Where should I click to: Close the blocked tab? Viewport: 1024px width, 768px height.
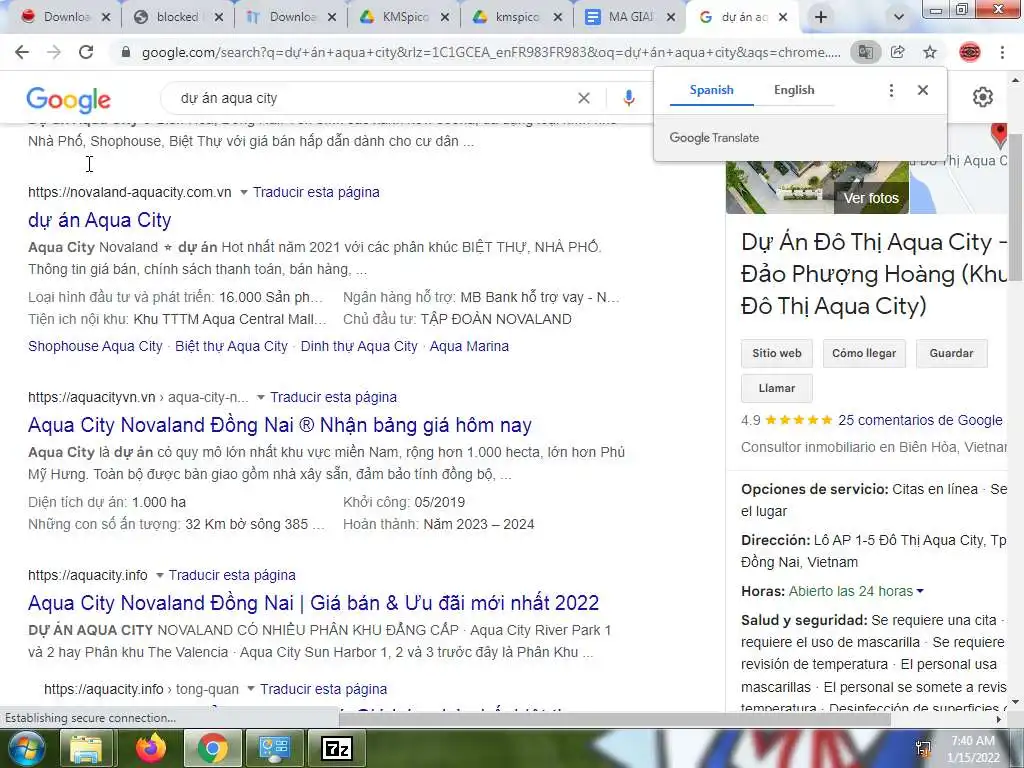[219, 18]
